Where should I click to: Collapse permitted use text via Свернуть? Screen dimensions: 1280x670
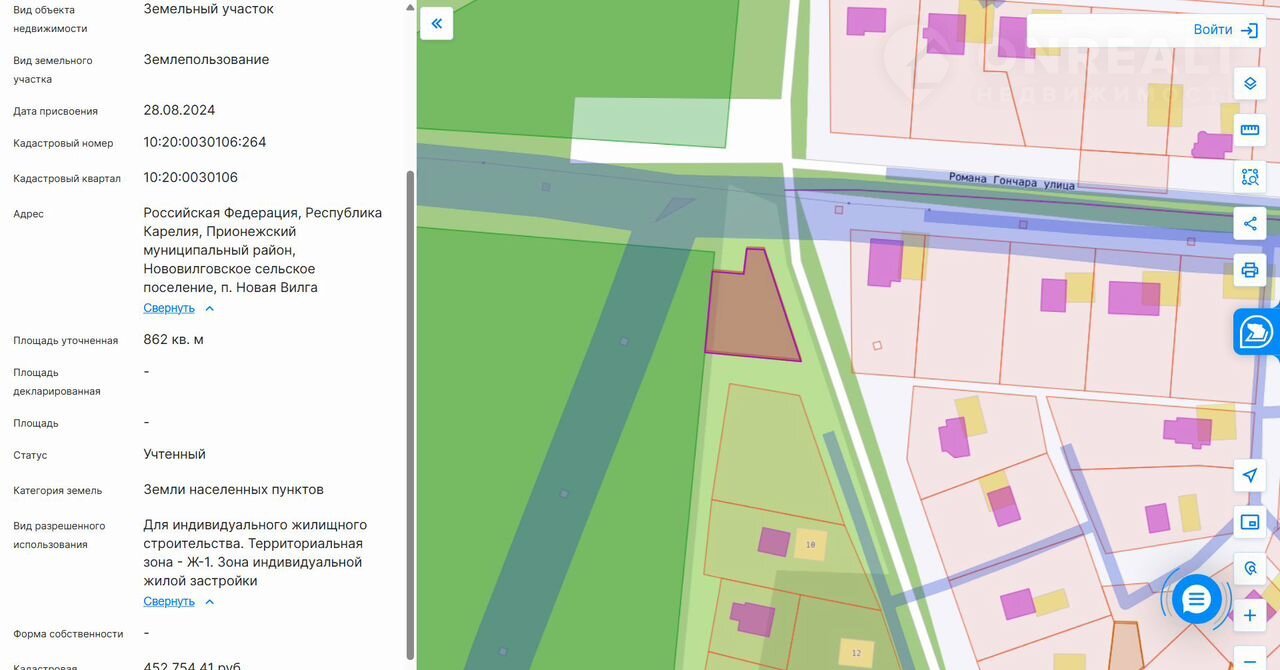[x=169, y=601]
